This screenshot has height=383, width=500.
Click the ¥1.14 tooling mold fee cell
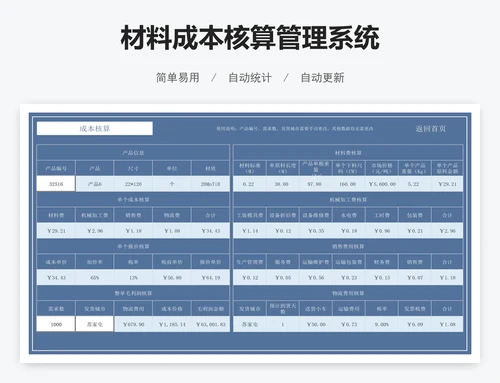coord(249,231)
